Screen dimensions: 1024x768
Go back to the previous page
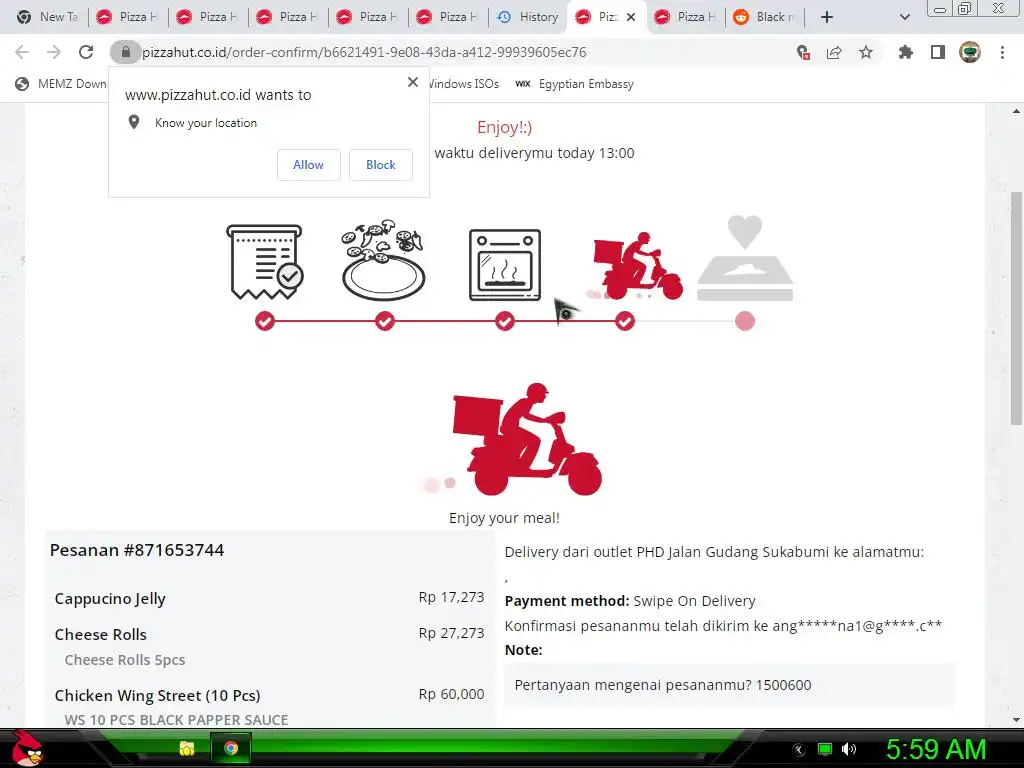coord(22,52)
